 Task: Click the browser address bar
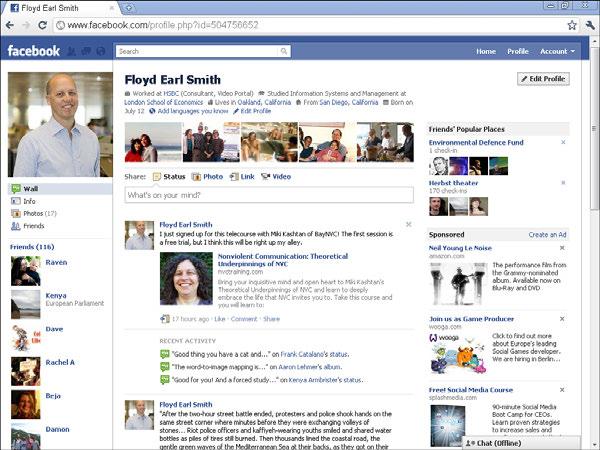(x=310, y=25)
